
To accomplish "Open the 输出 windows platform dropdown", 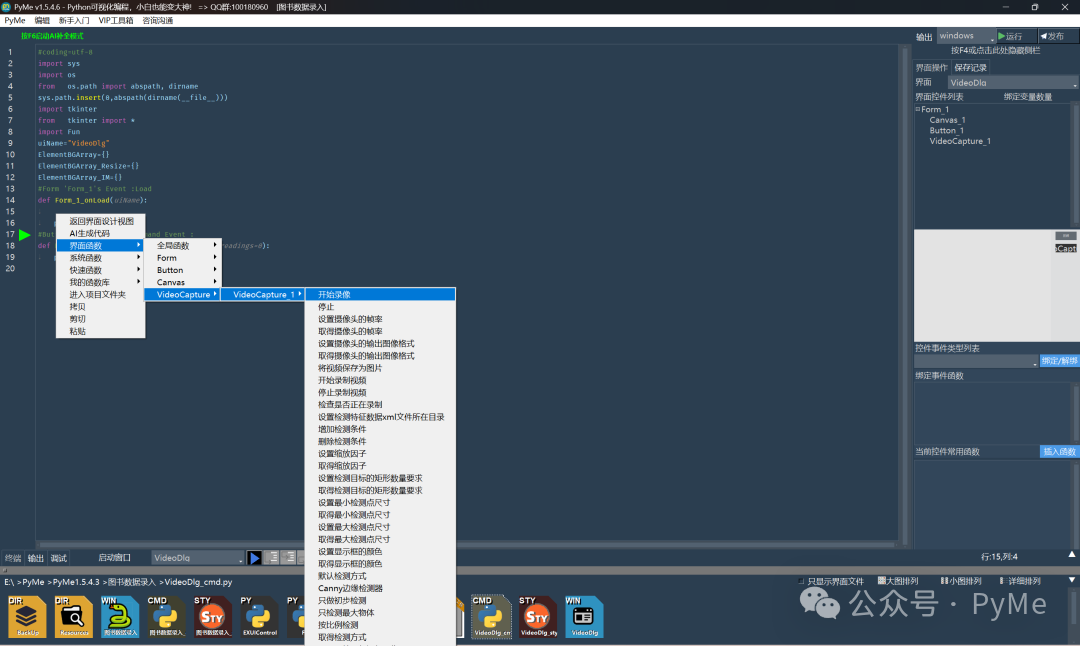I will click(x=966, y=36).
